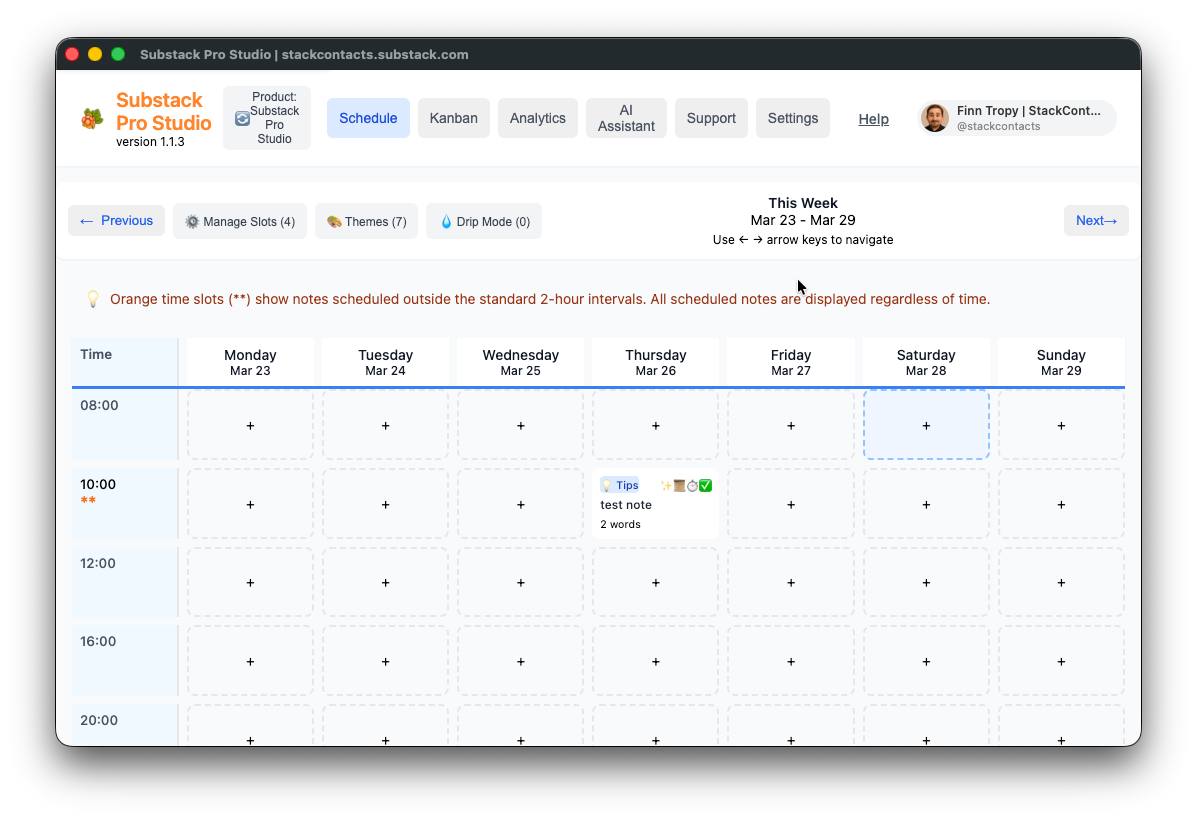1197x820 pixels.
Task: Open Themes (7) panel
Action: [x=366, y=221]
